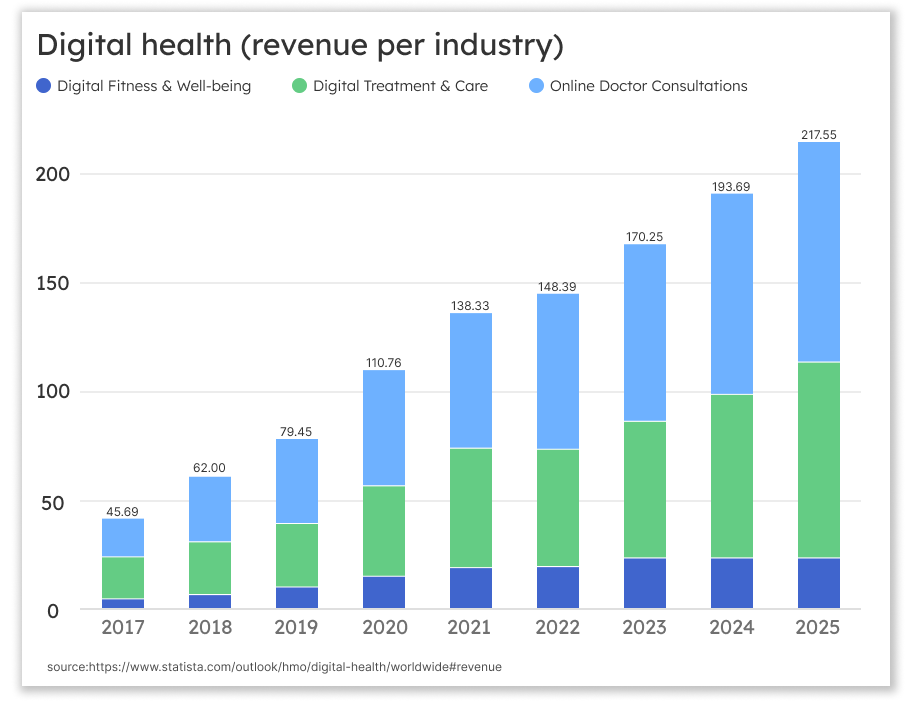
Task: Click the 150 y-axis label
Action: coord(52,284)
